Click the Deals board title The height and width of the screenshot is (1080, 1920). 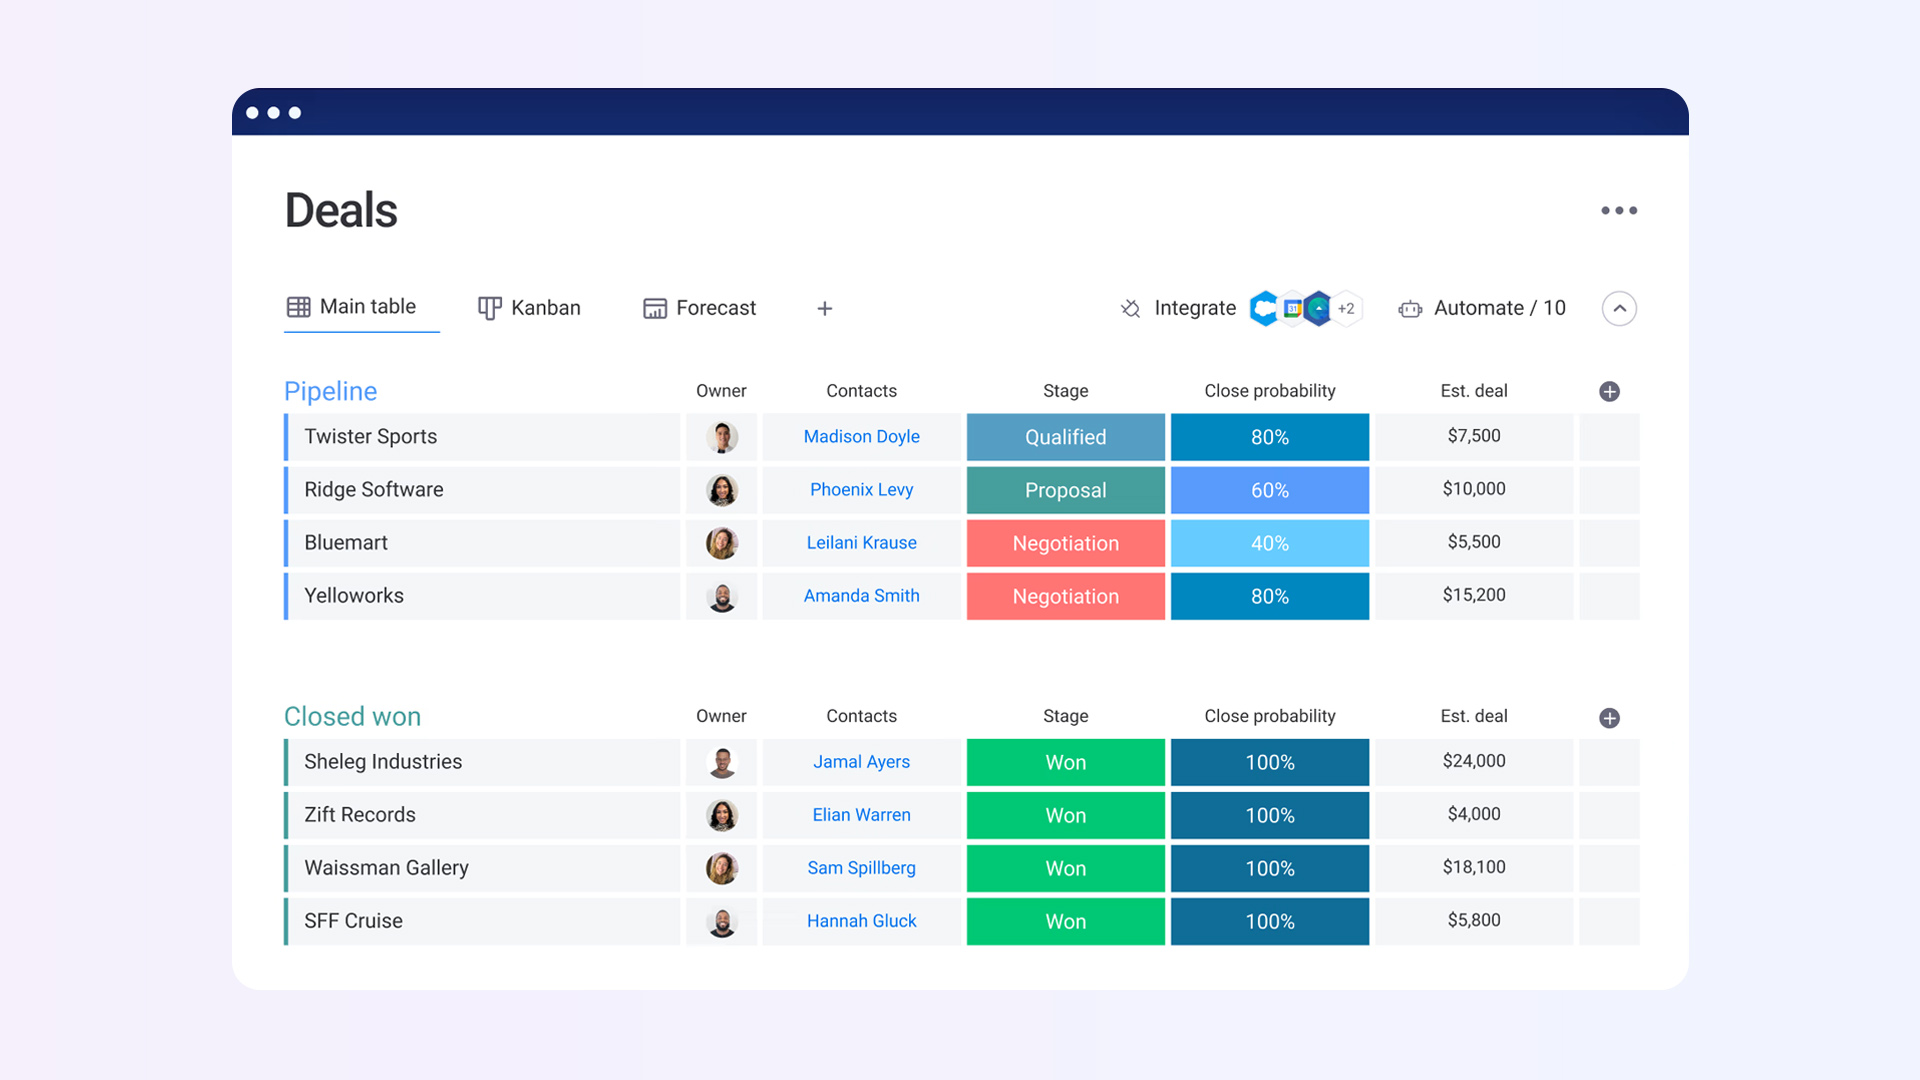click(341, 211)
